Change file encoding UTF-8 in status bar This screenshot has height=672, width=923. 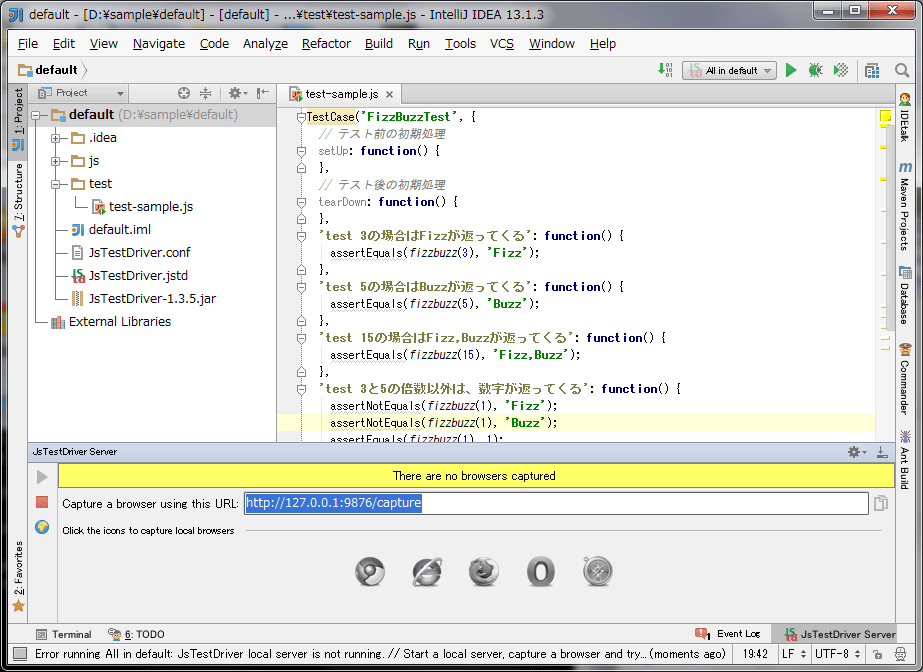point(838,654)
